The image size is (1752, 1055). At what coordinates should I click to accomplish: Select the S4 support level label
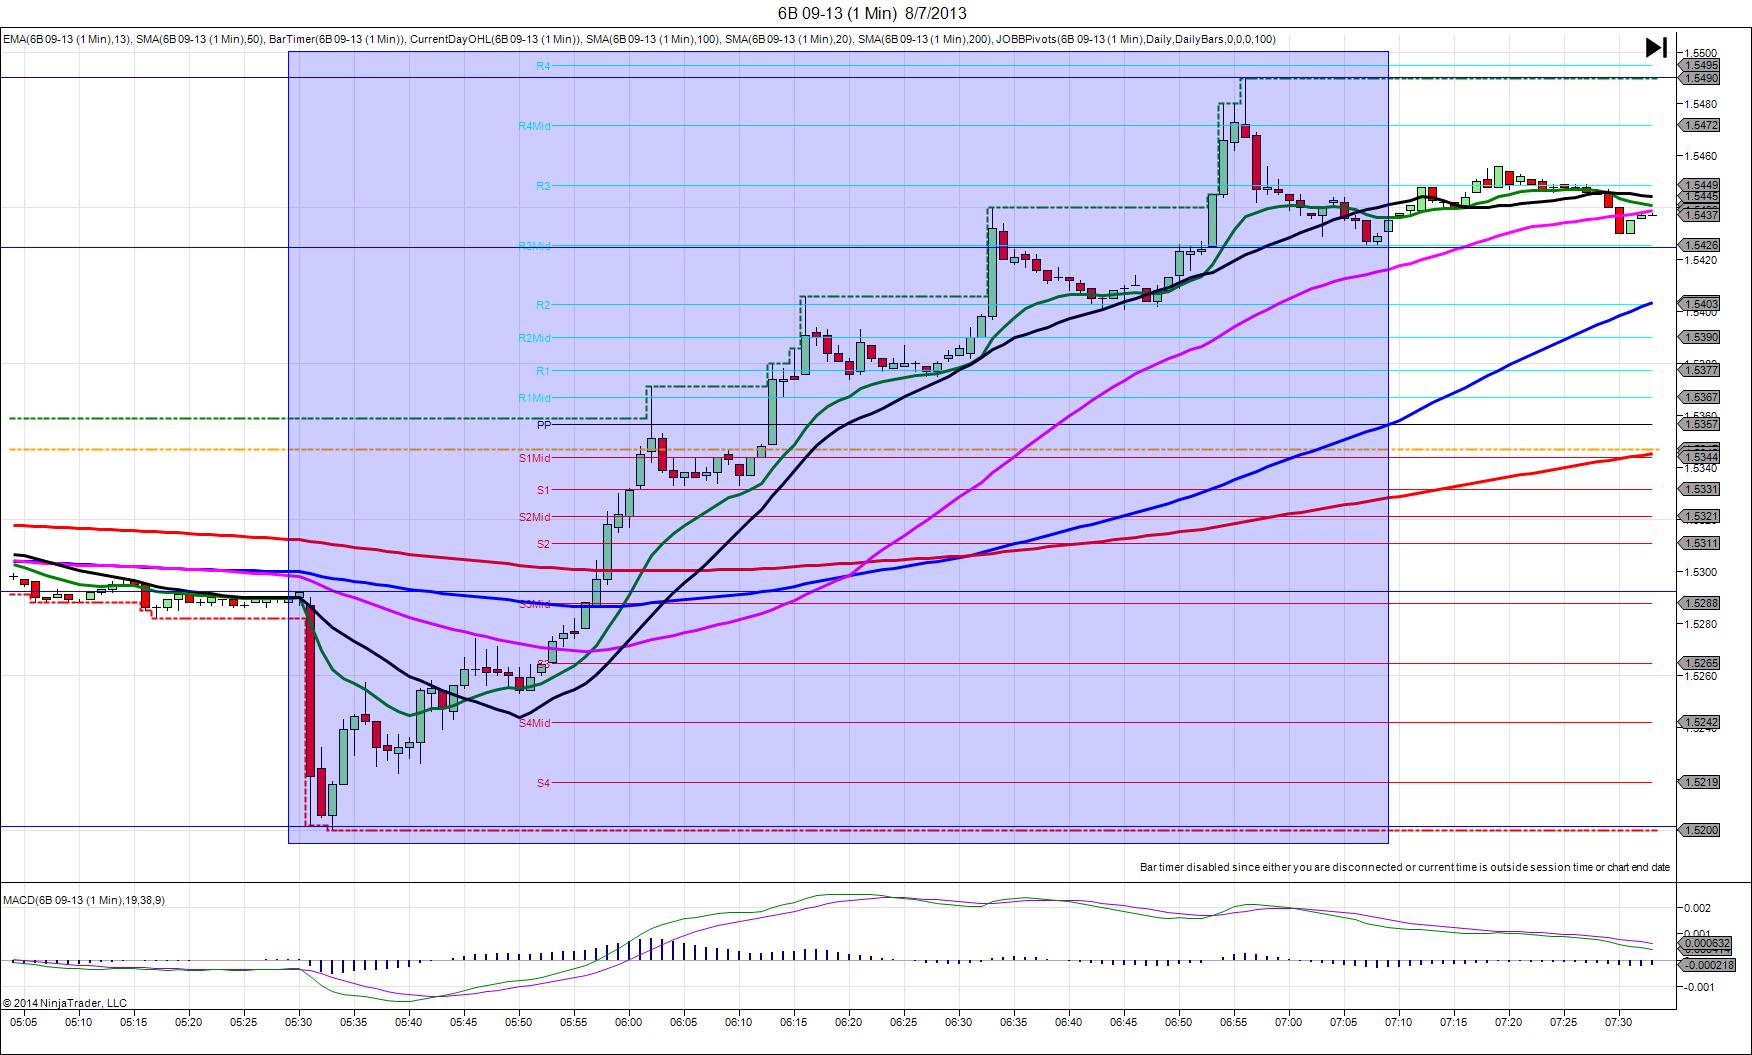543,783
